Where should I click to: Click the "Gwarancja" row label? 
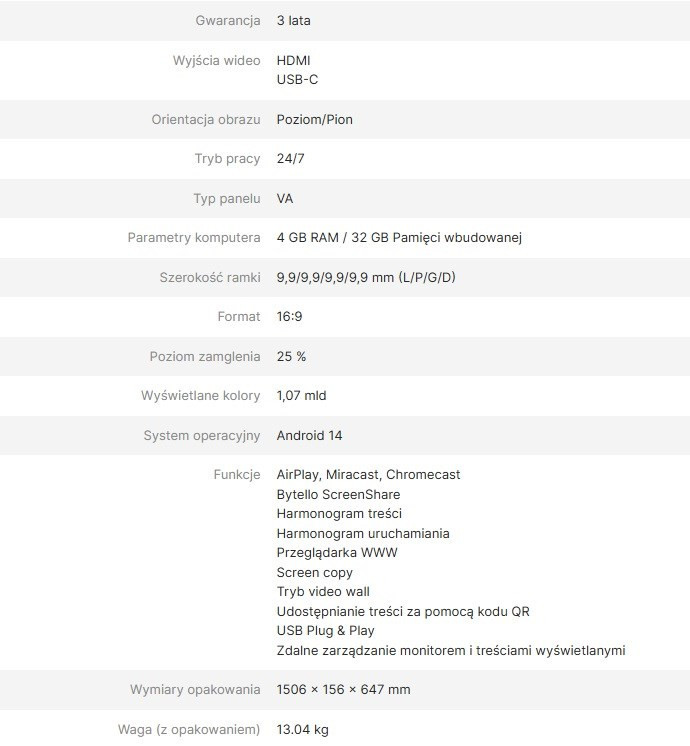click(x=227, y=20)
